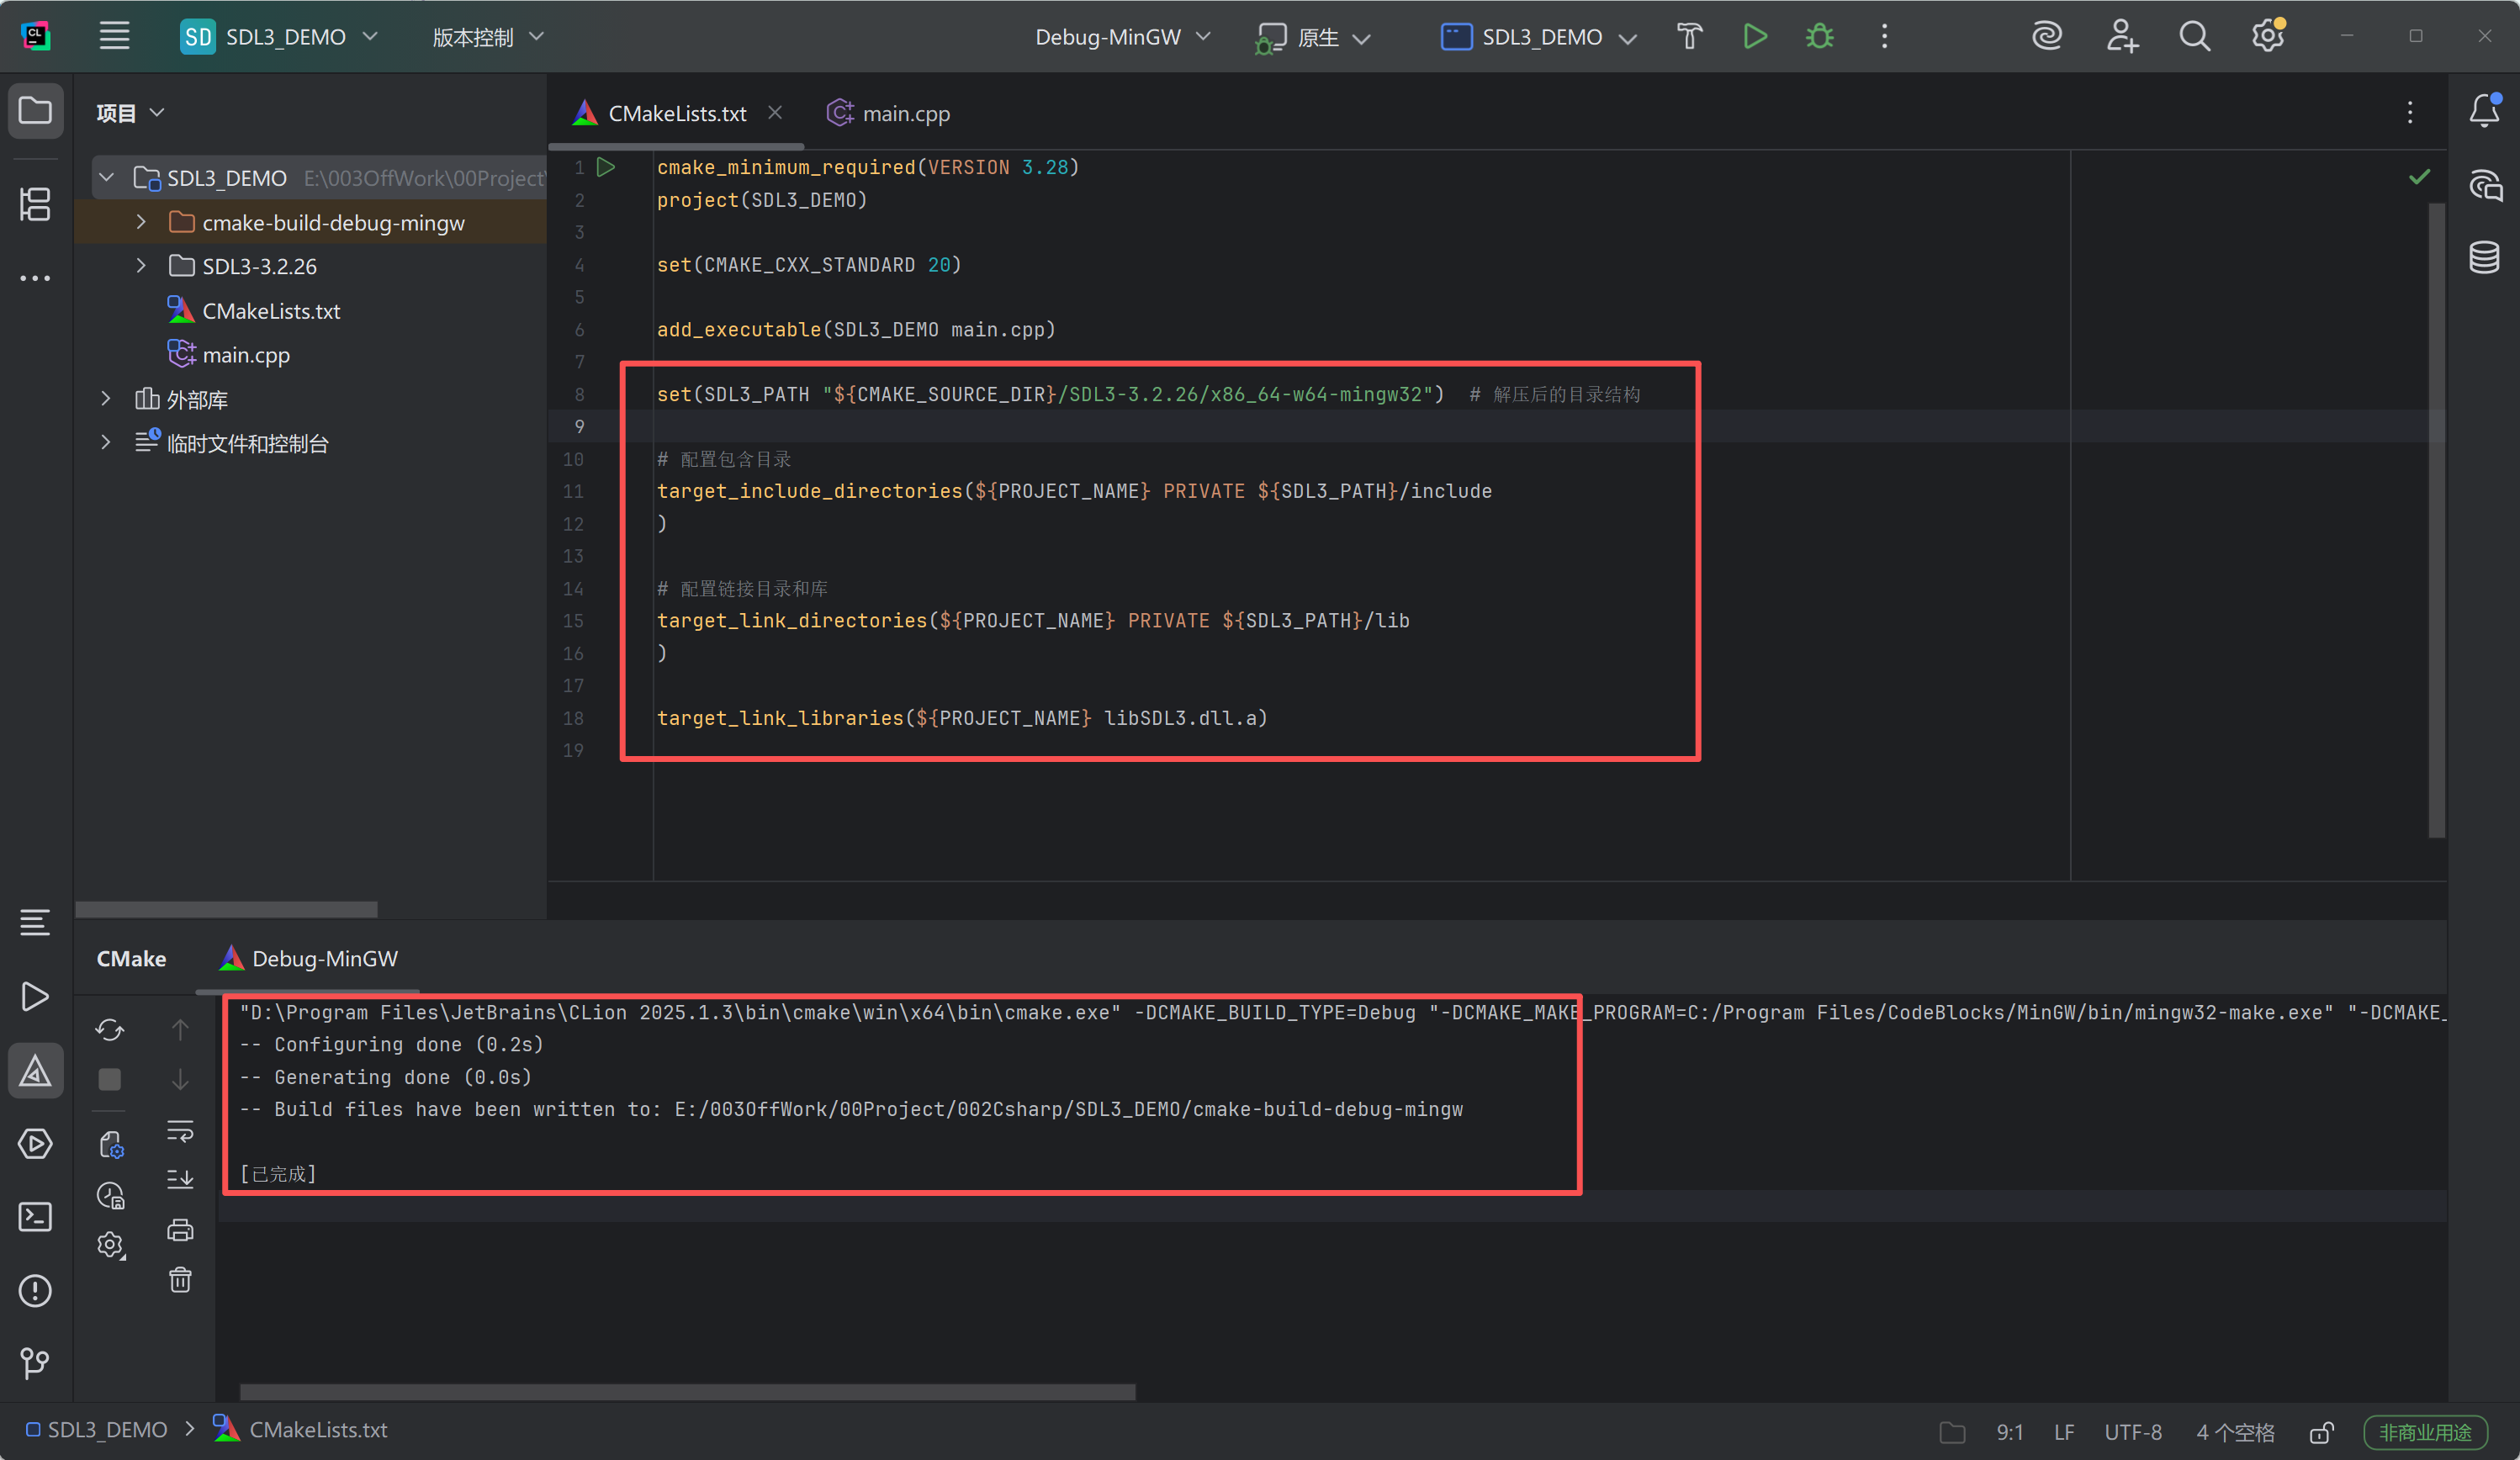Reload CMake project in CMake panel

pos(110,1029)
